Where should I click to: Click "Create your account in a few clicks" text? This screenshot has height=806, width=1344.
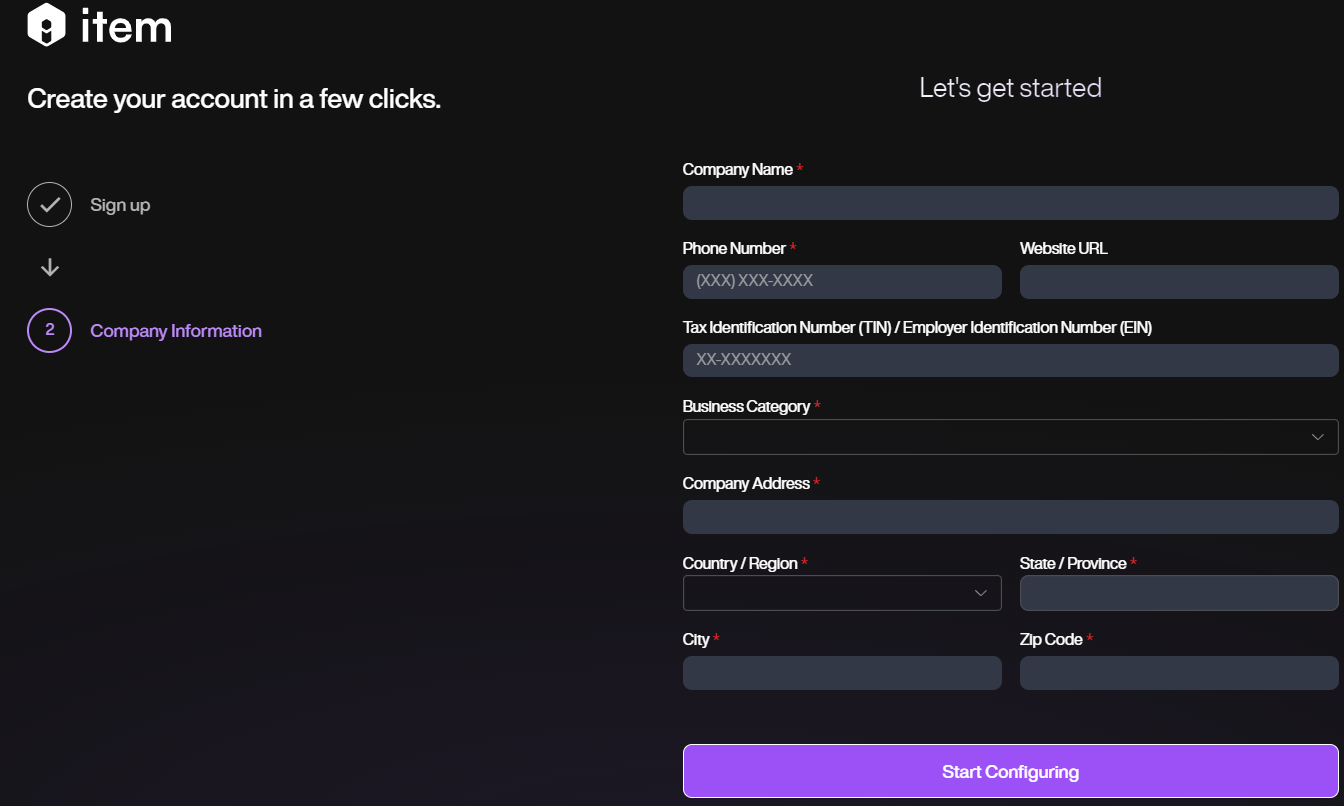[234, 99]
